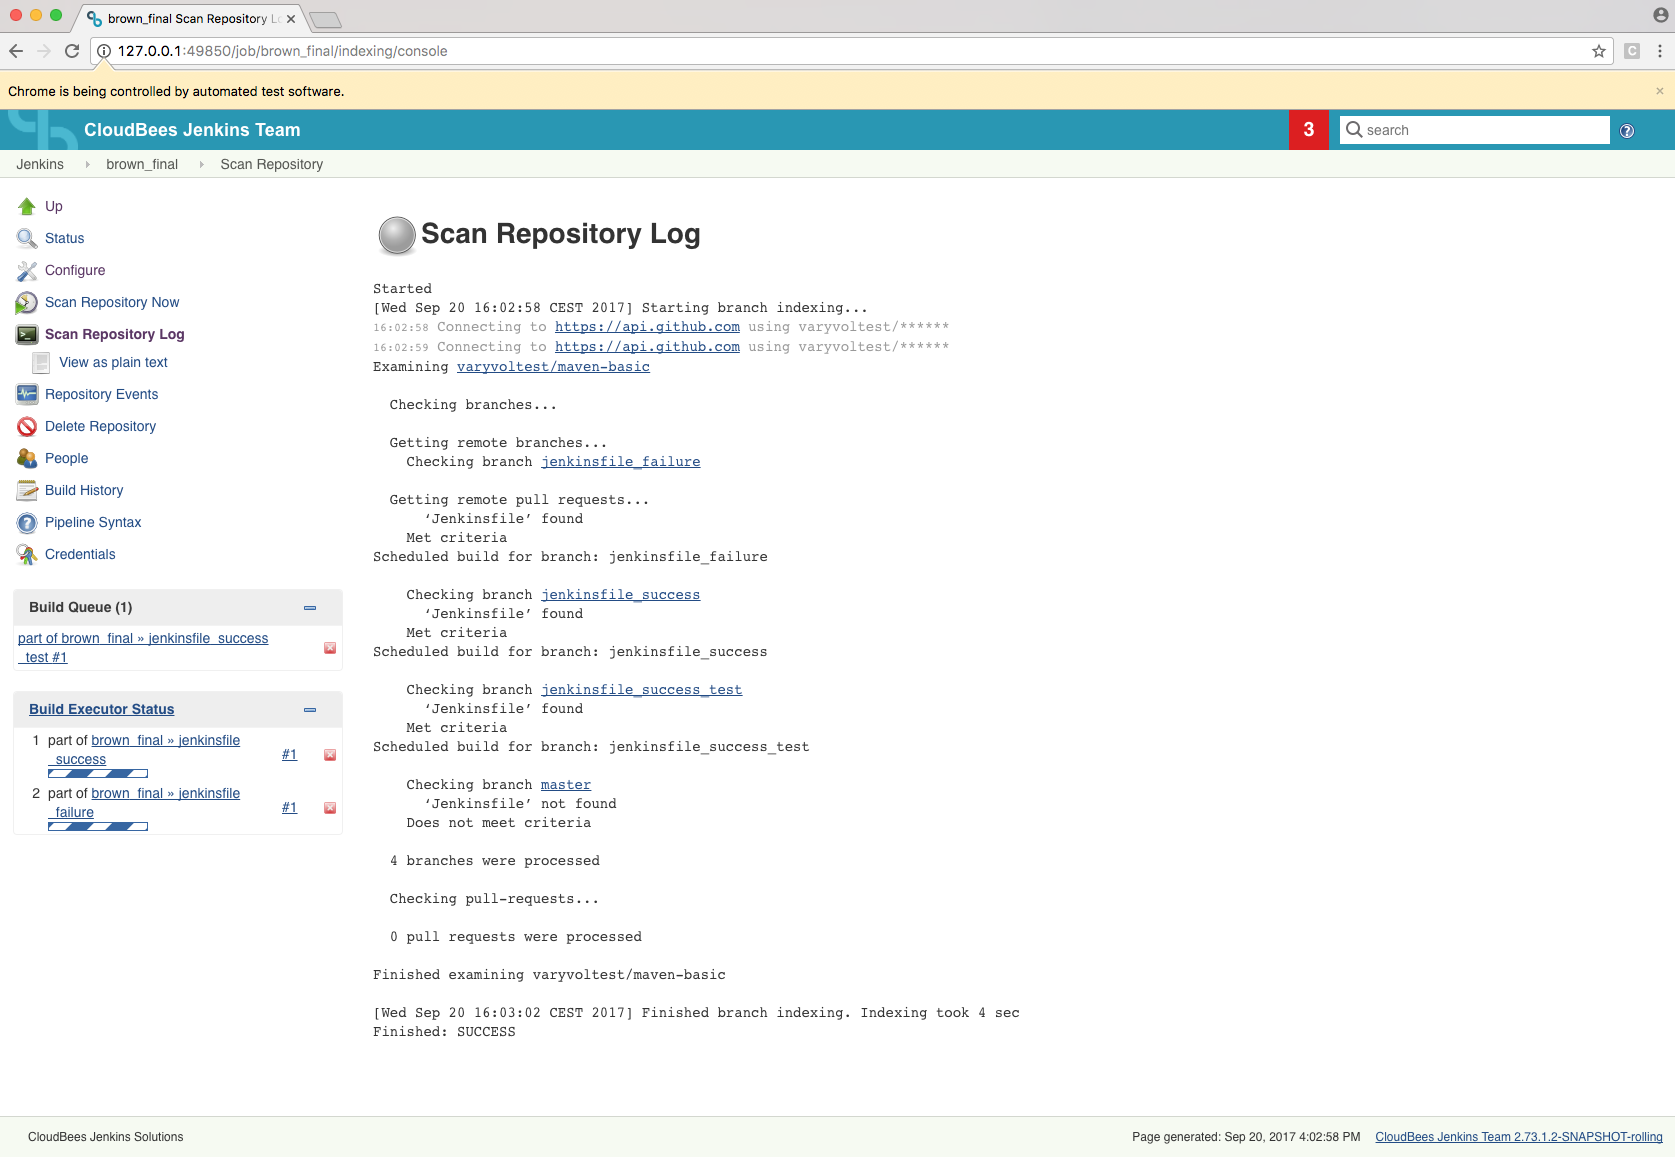This screenshot has width=1675, height=1157.
Task: Open Pipeline Syntax sidebar item
Action: [93, 522]
